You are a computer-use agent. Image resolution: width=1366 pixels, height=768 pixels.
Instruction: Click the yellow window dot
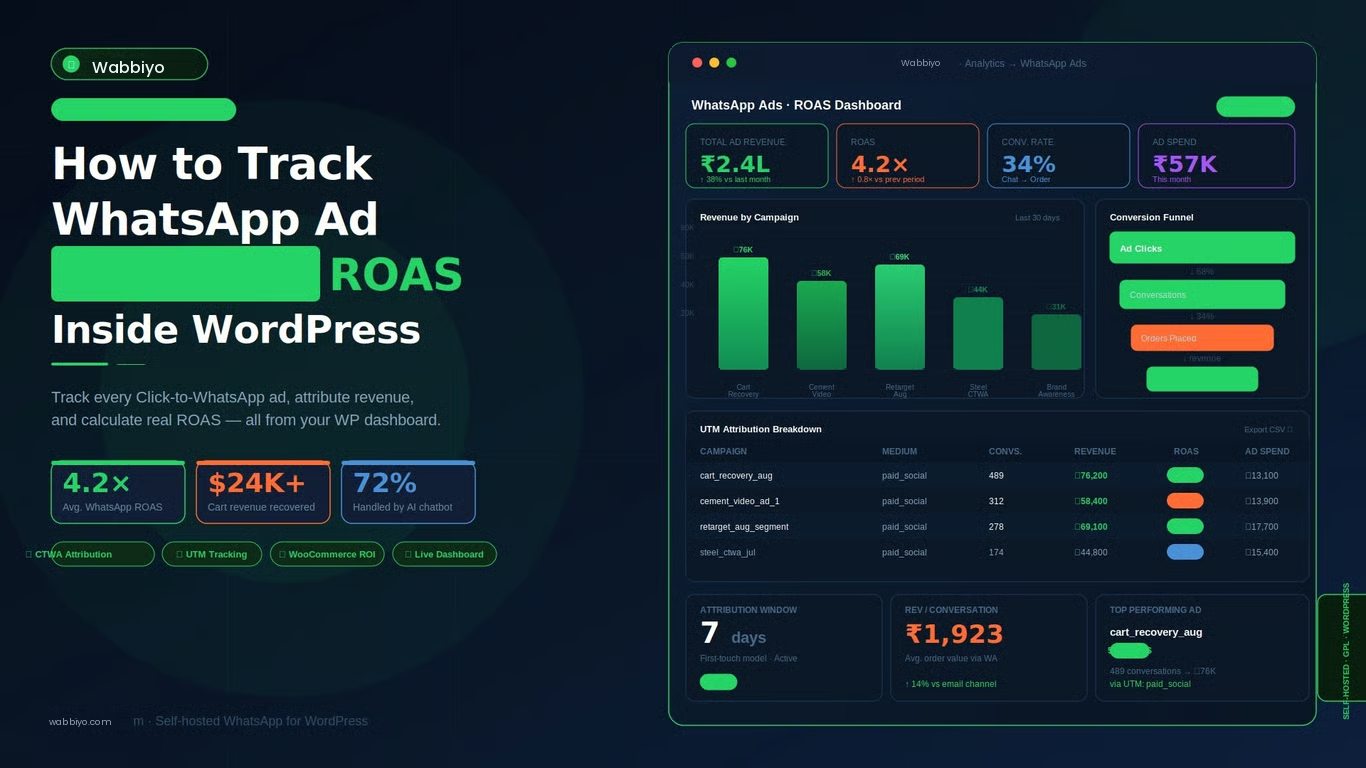coord(714,63)
